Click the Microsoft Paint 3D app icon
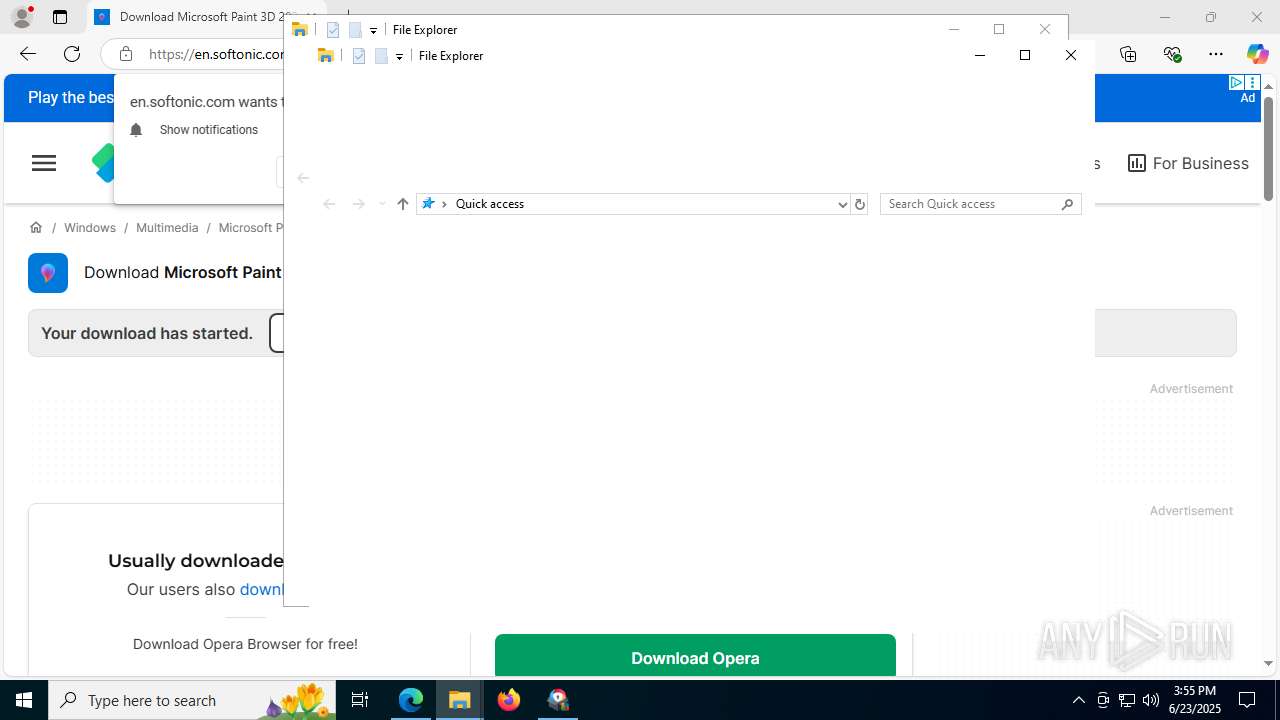Viewport: 1280px width, 720px height. pos(48,273)
